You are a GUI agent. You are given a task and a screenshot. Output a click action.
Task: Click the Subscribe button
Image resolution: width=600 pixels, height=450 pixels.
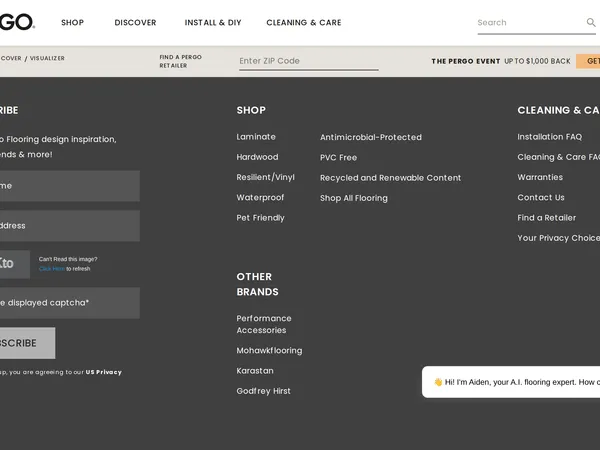[28, 343]
